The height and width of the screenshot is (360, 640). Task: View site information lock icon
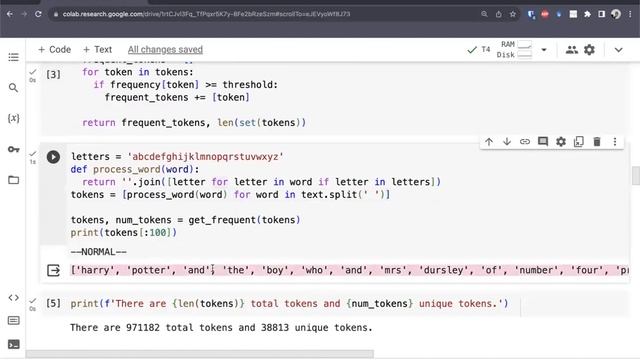[x=56, y=14]
